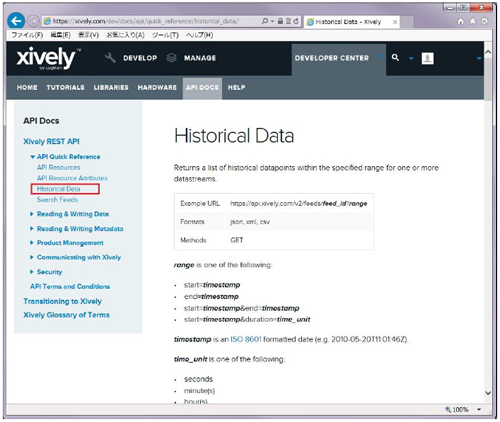Viewport: 500px width, 422px height.
Task: Go to the HARDWARE nav tab
Action: [157, 87]
